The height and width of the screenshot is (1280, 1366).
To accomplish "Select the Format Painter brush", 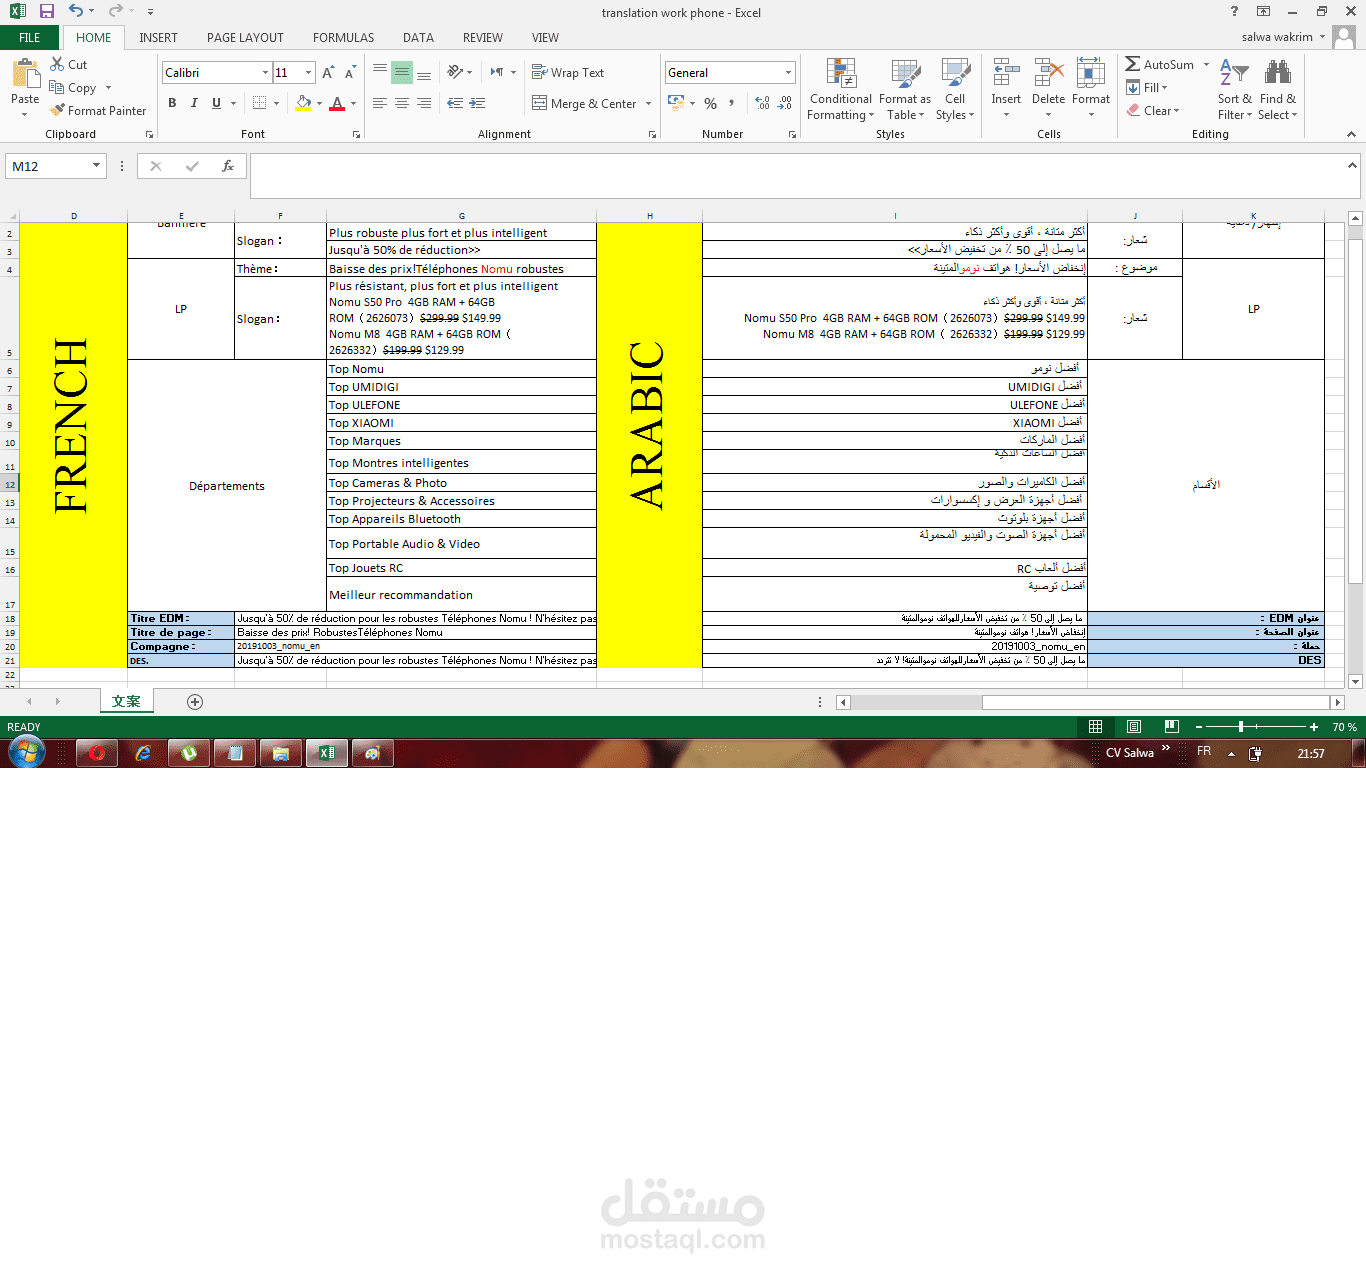I will (x=98, y=110).
